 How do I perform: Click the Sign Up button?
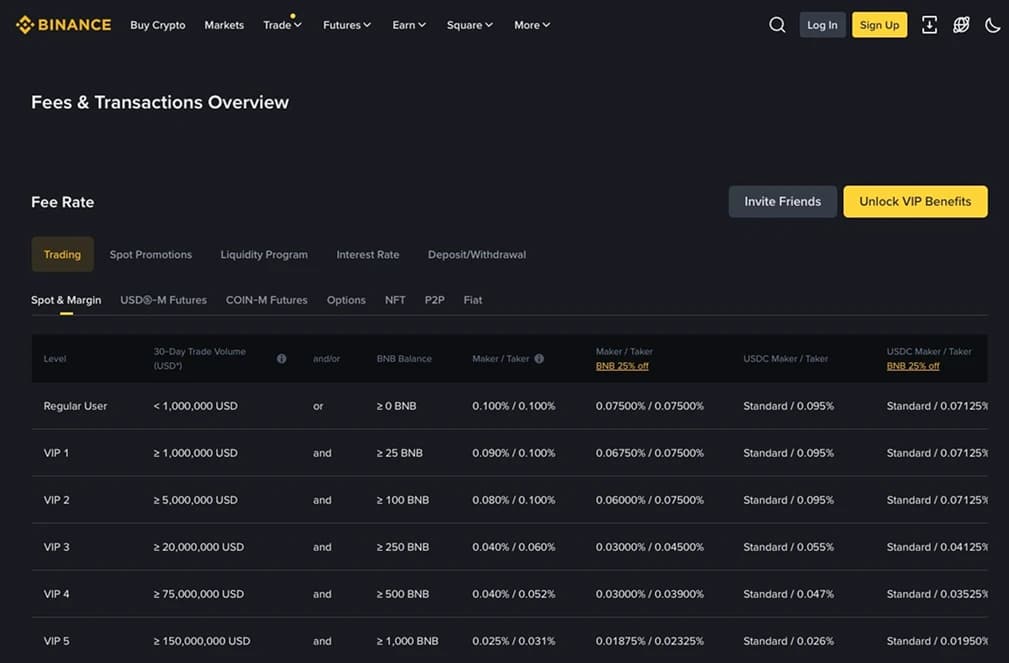coord(878,24)
